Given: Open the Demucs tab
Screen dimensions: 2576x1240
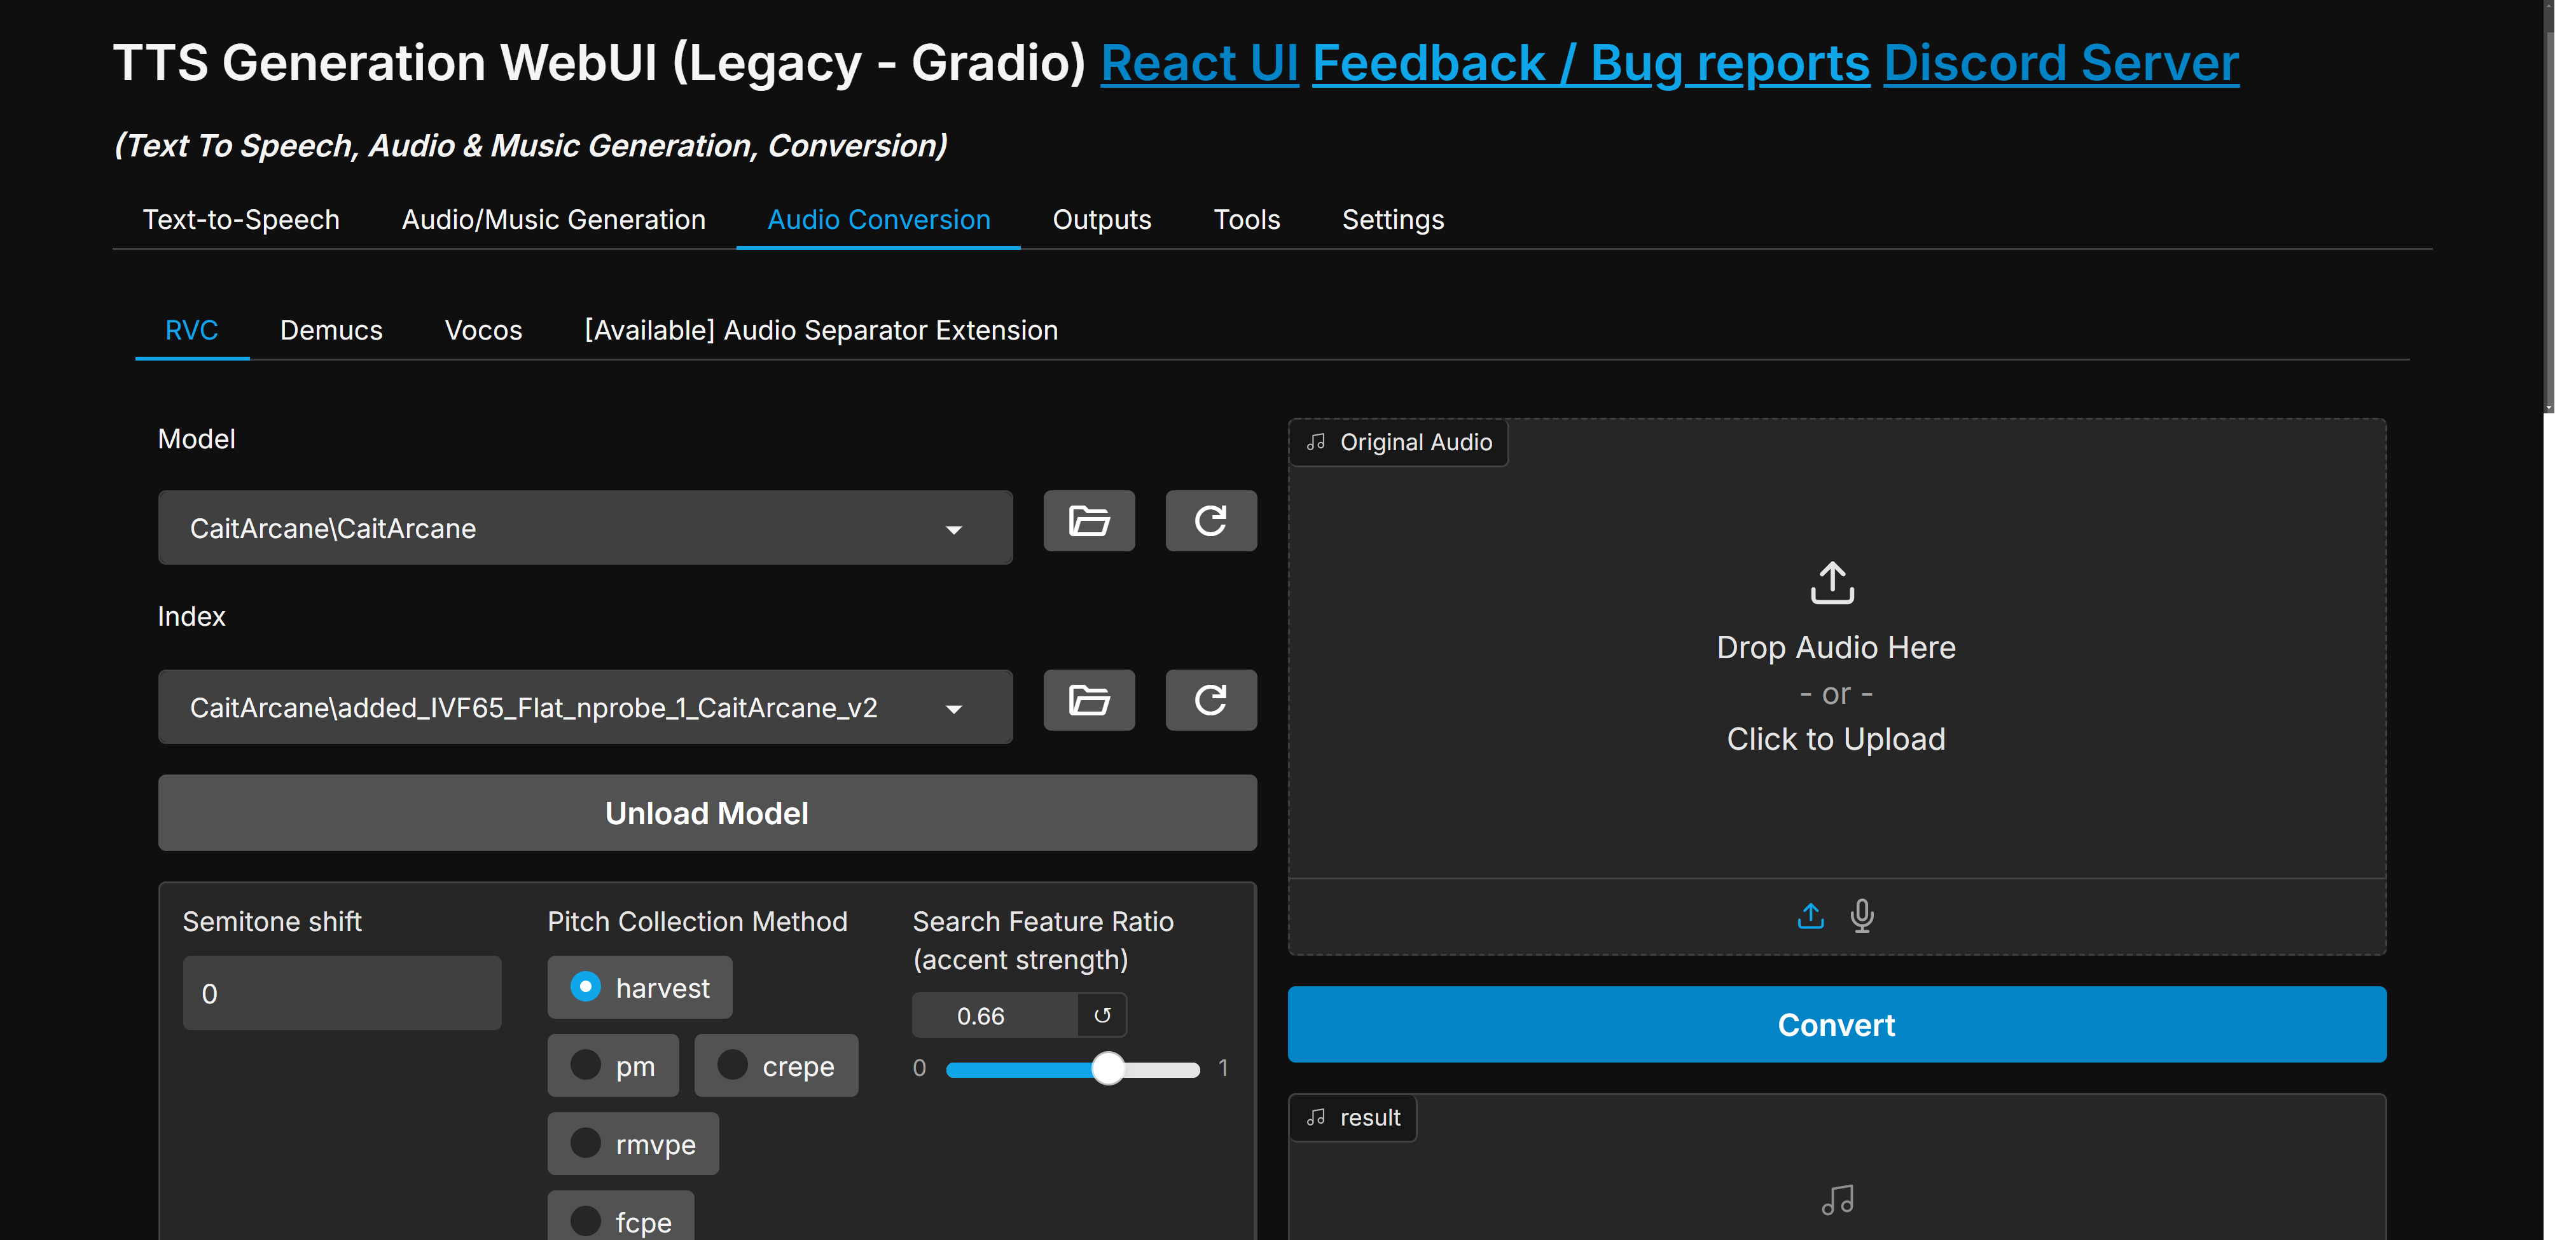Looking at the screenshot, I should (331, 330).
